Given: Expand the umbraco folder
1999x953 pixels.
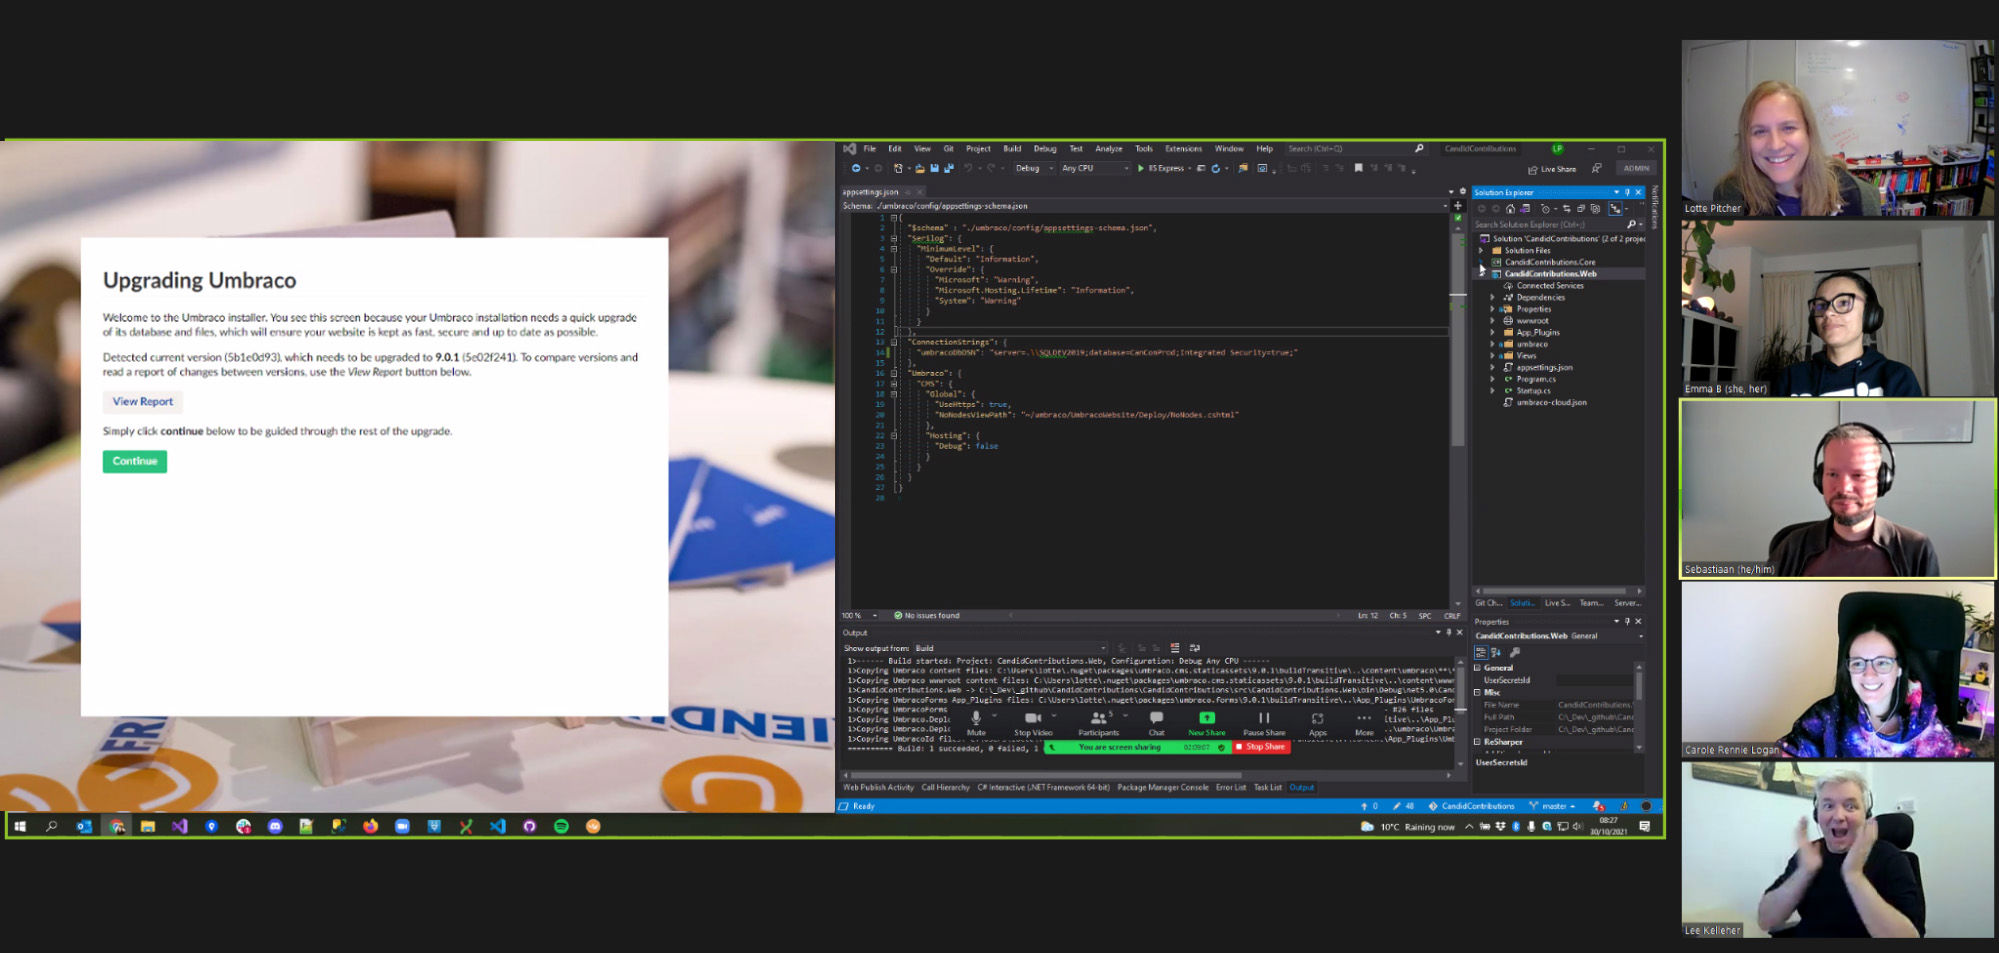Looking at the screenshot, I should pyautogui.click(x=1493, y=344).
